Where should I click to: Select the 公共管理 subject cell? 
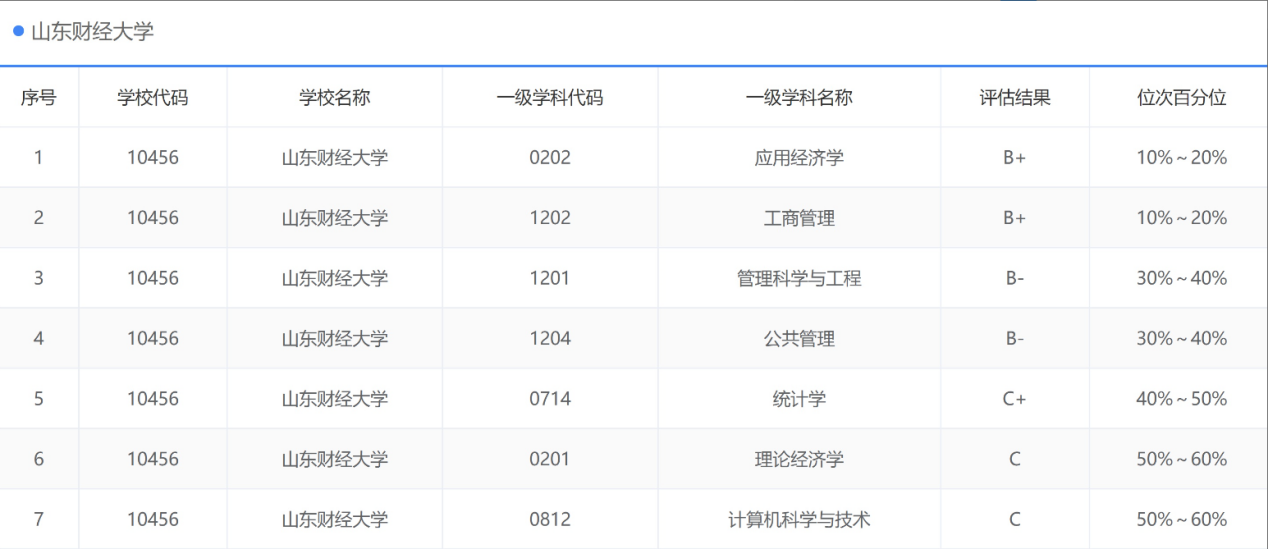click(x=799, y=338)
